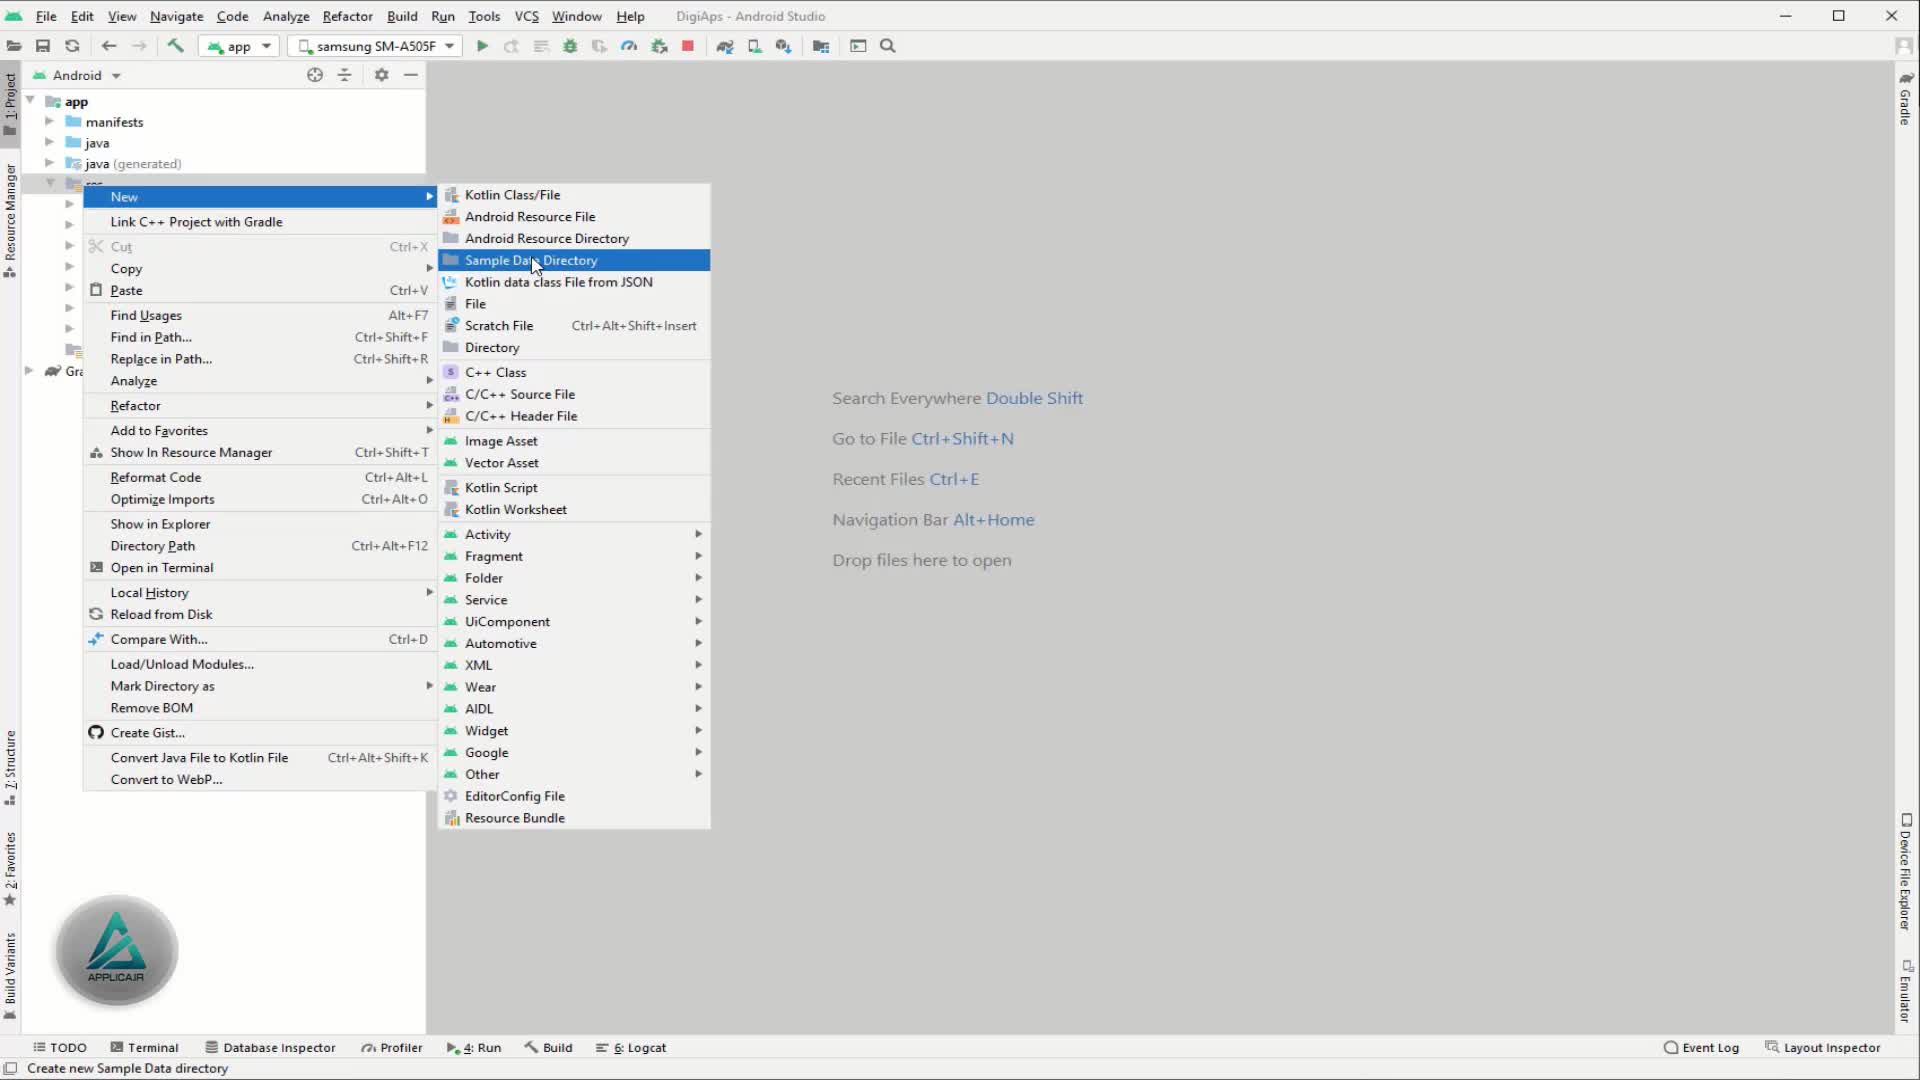Open the samsung SM-A505F device dropdown
Screen dimensions: 1920x1080
pyautogui.click(x=376, y=46)
